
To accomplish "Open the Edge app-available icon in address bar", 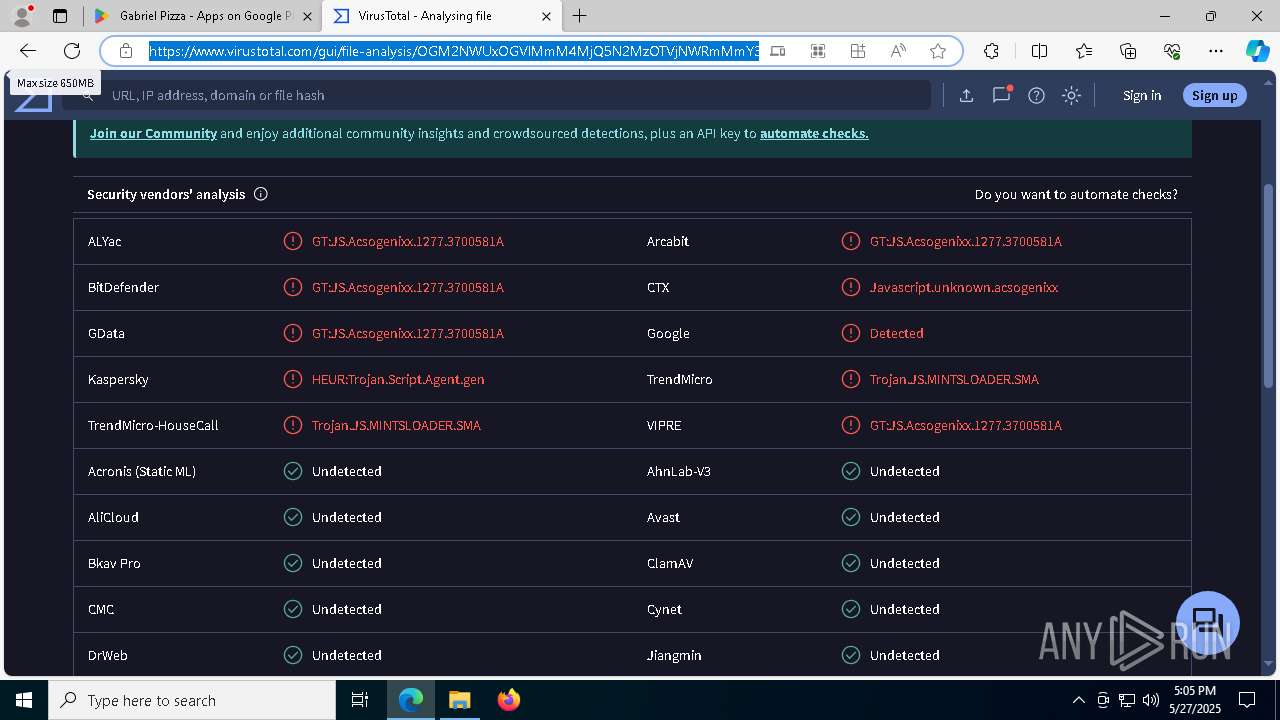I will tap(778, 51).
